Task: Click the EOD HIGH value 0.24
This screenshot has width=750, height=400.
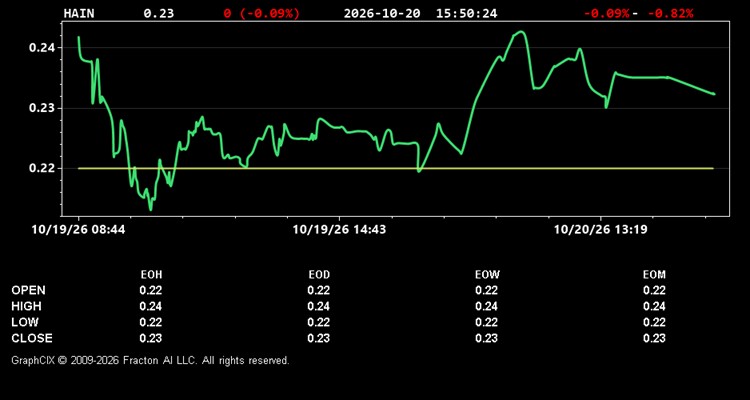Action: tap(319, 306)
